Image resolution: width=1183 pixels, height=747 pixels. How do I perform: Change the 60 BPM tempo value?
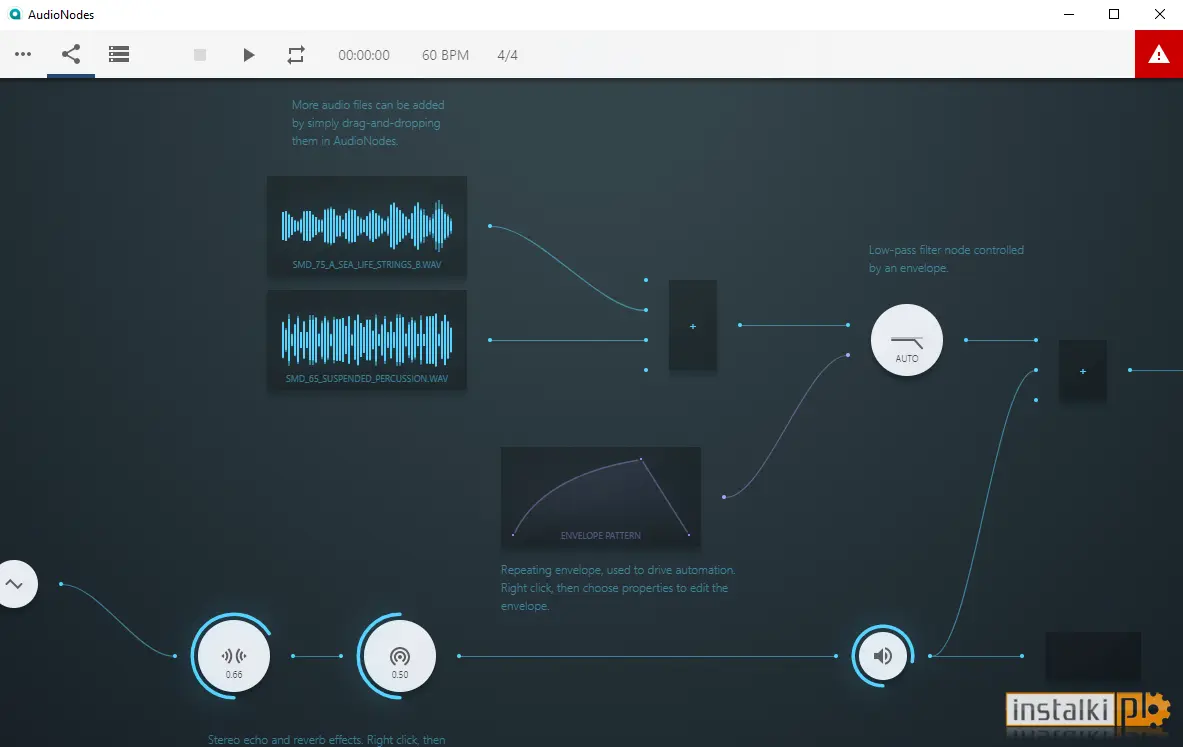coord(445,55)
